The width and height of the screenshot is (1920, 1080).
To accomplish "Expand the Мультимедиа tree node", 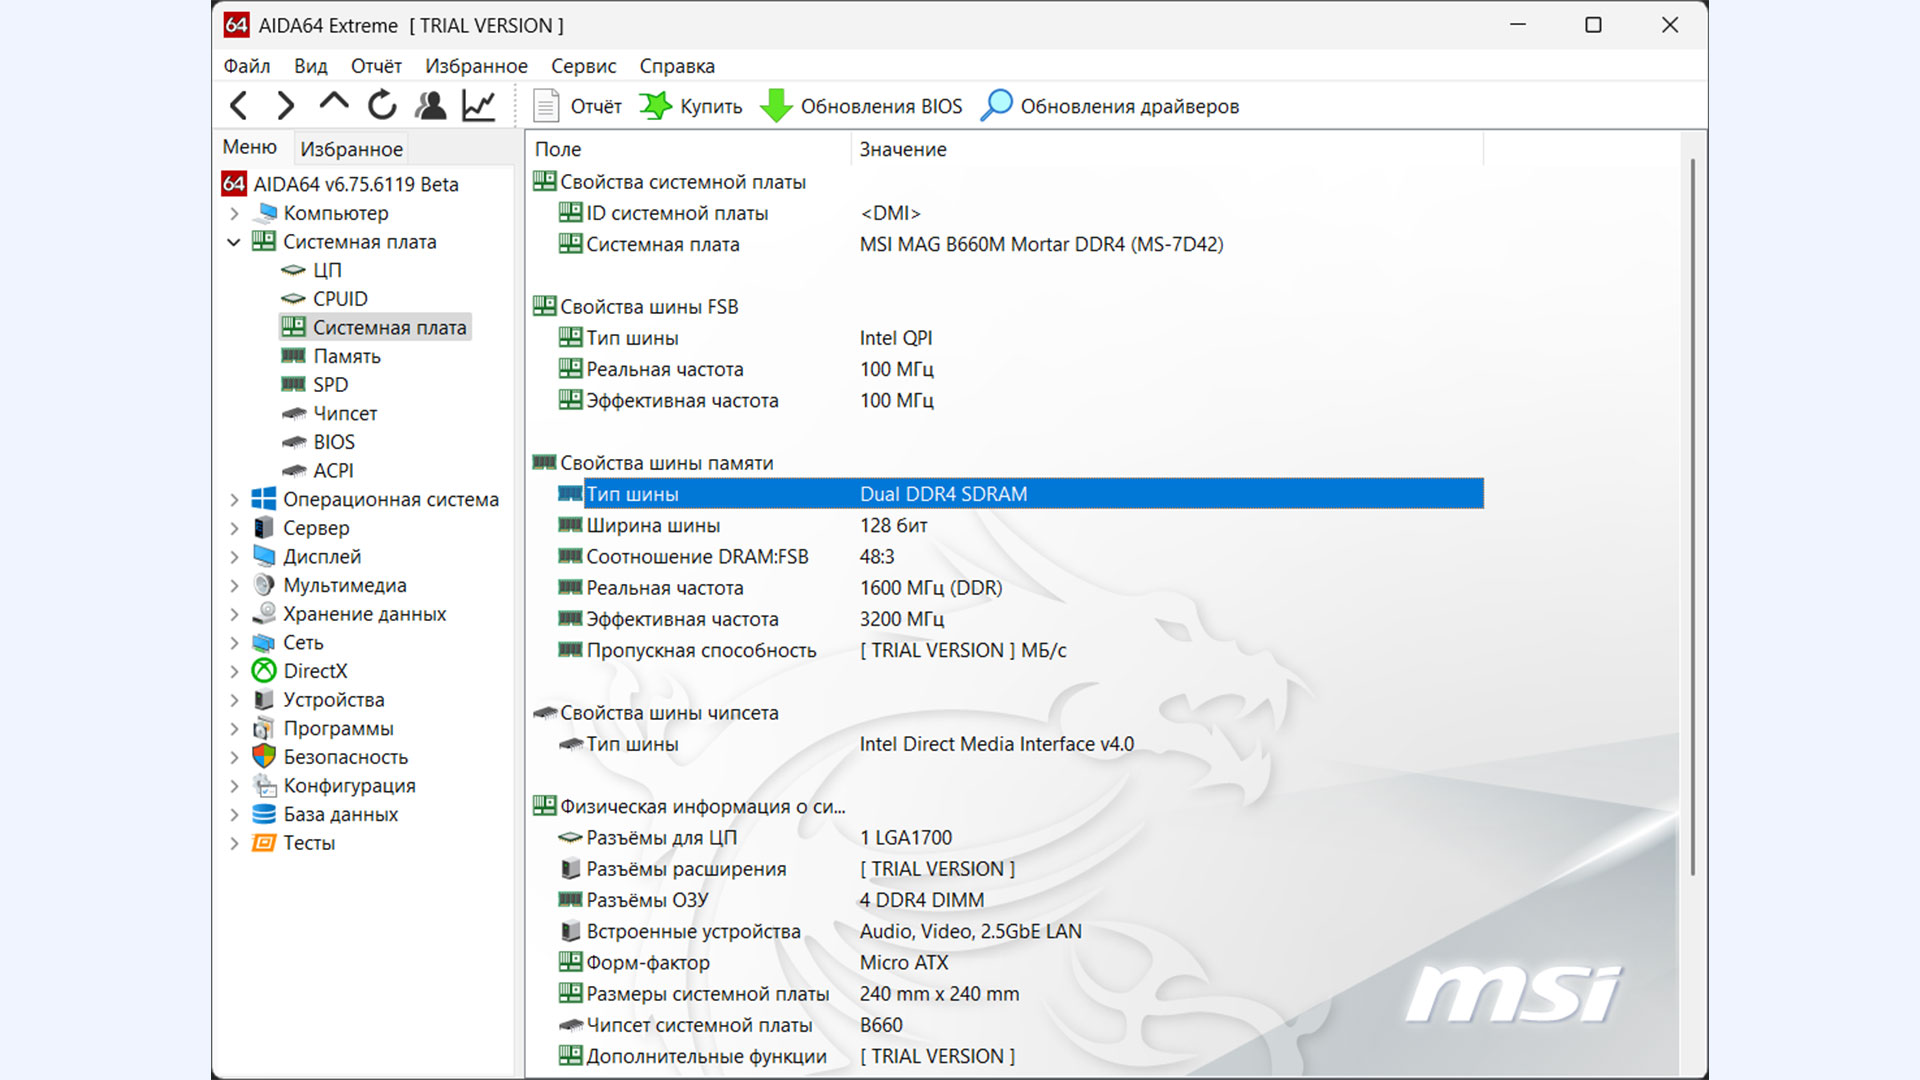I will 234,585.
